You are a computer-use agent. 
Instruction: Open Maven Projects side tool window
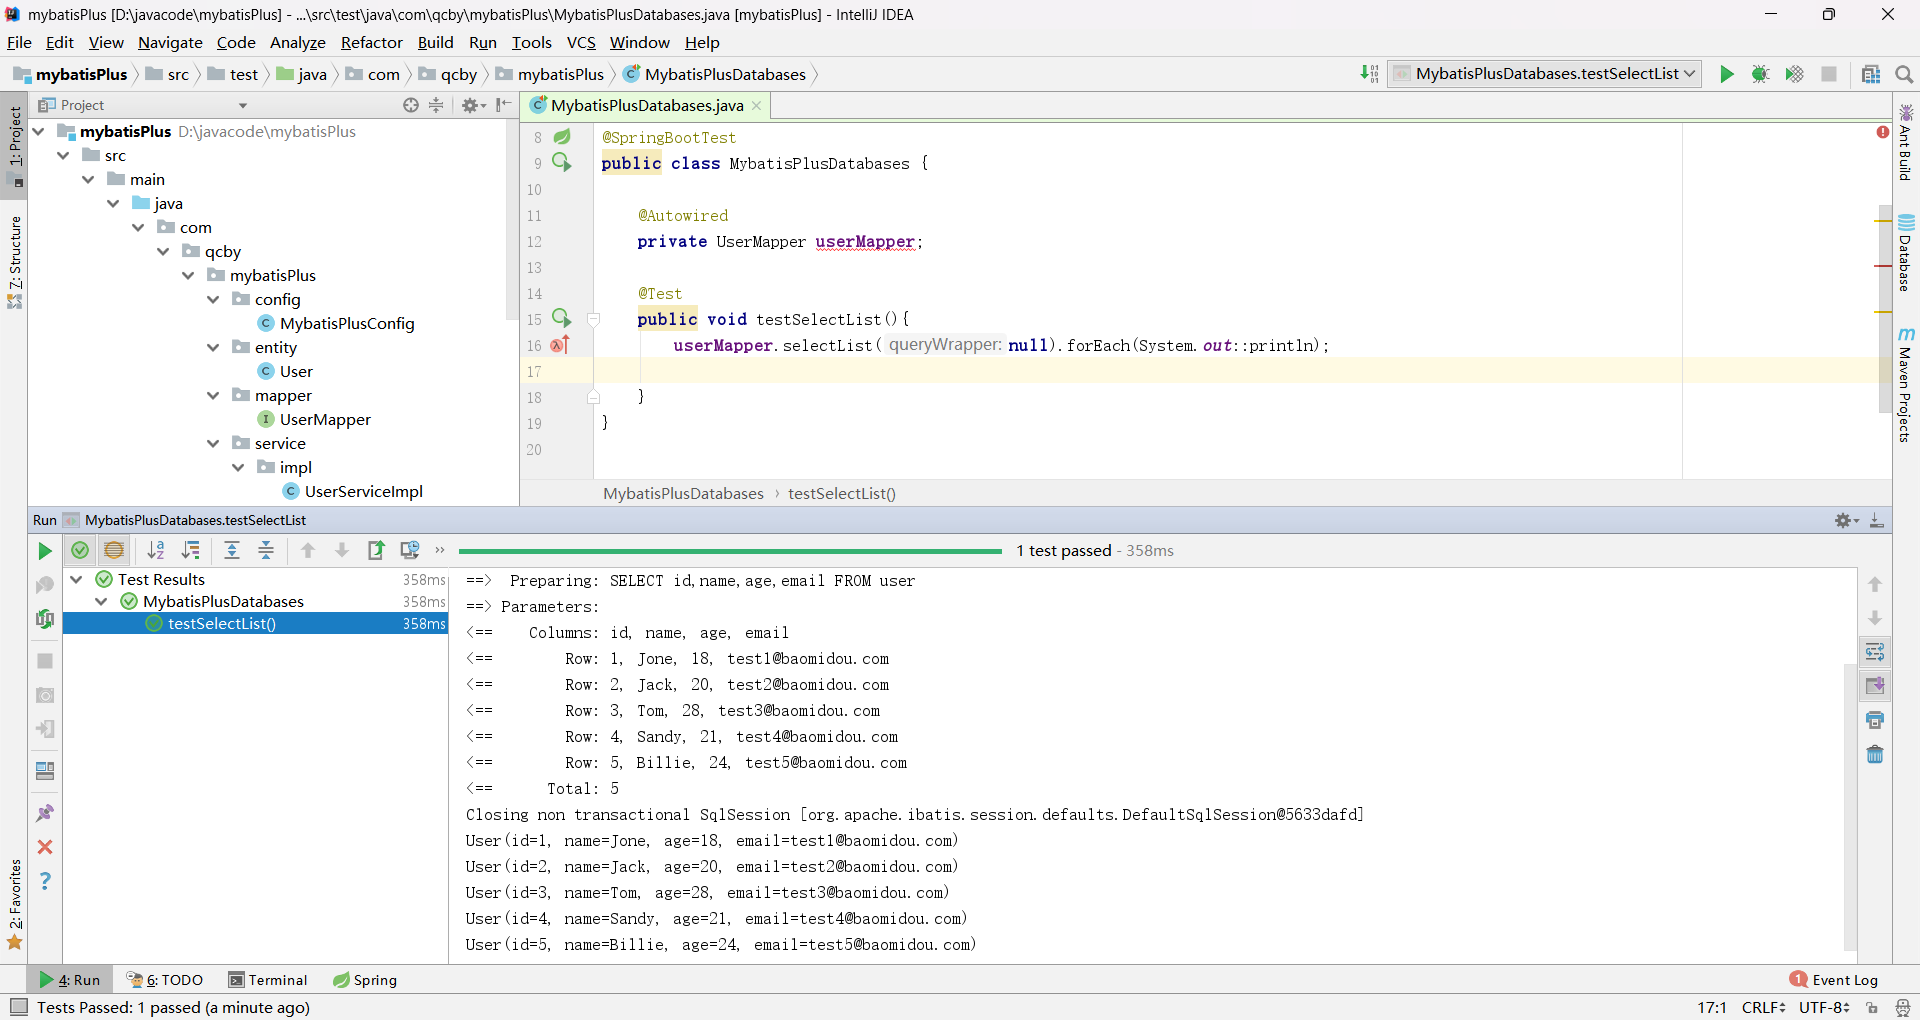[1906, 385]
